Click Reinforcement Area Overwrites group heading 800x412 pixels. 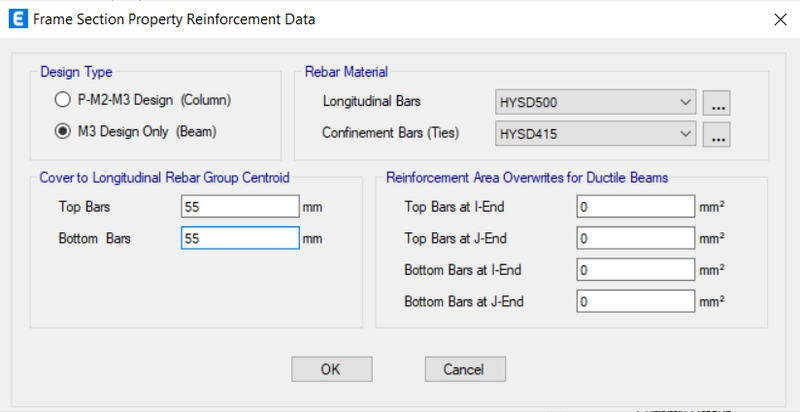coord(527,177)
